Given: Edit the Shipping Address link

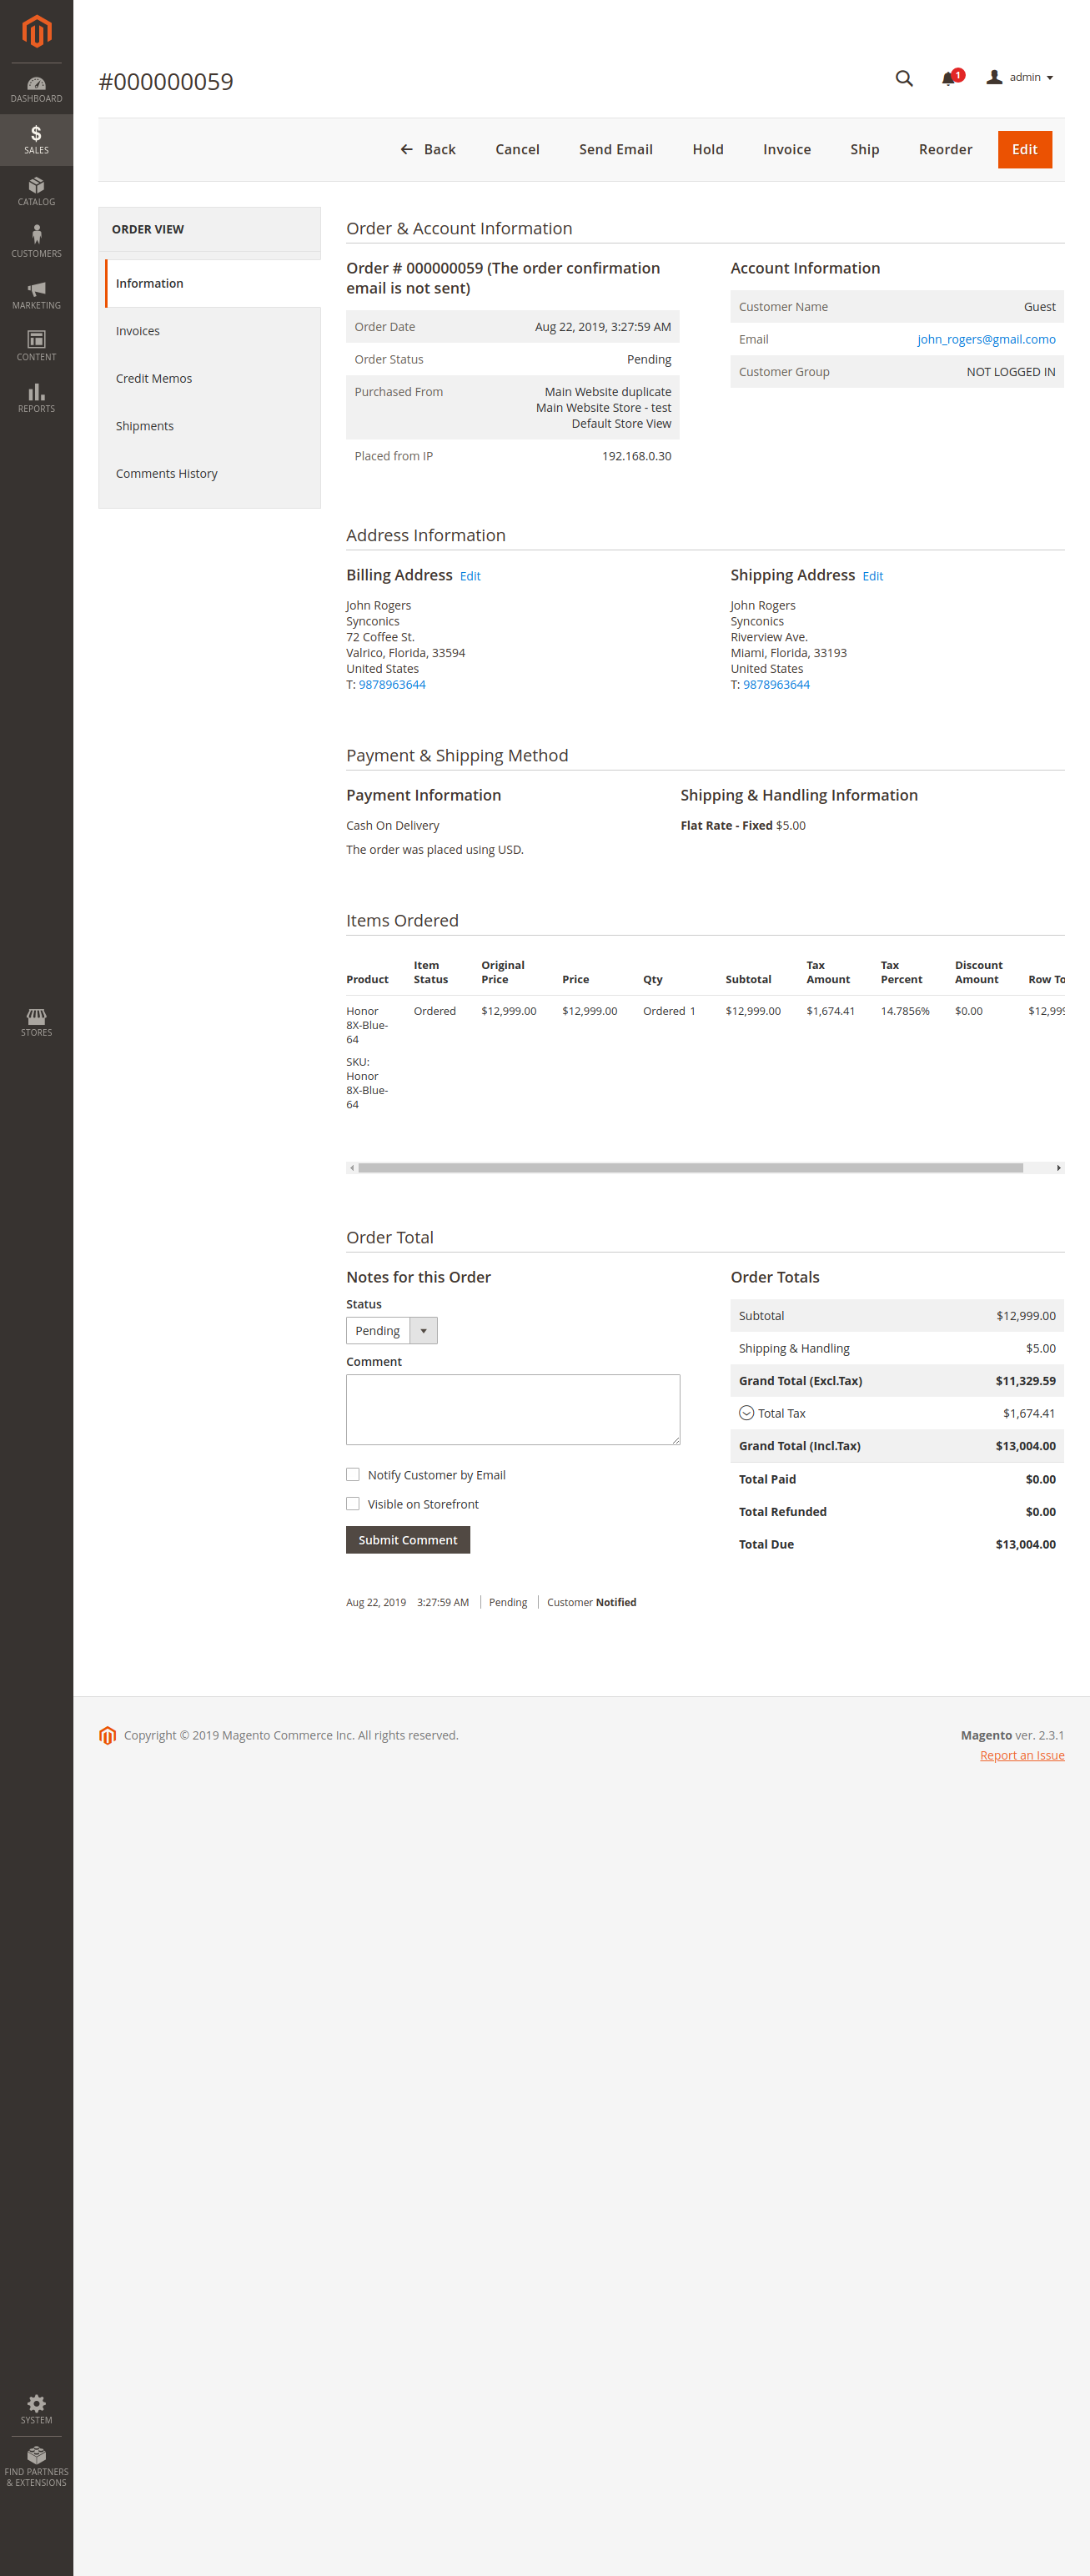Looking at the screenshot, I should coord(872,576).
